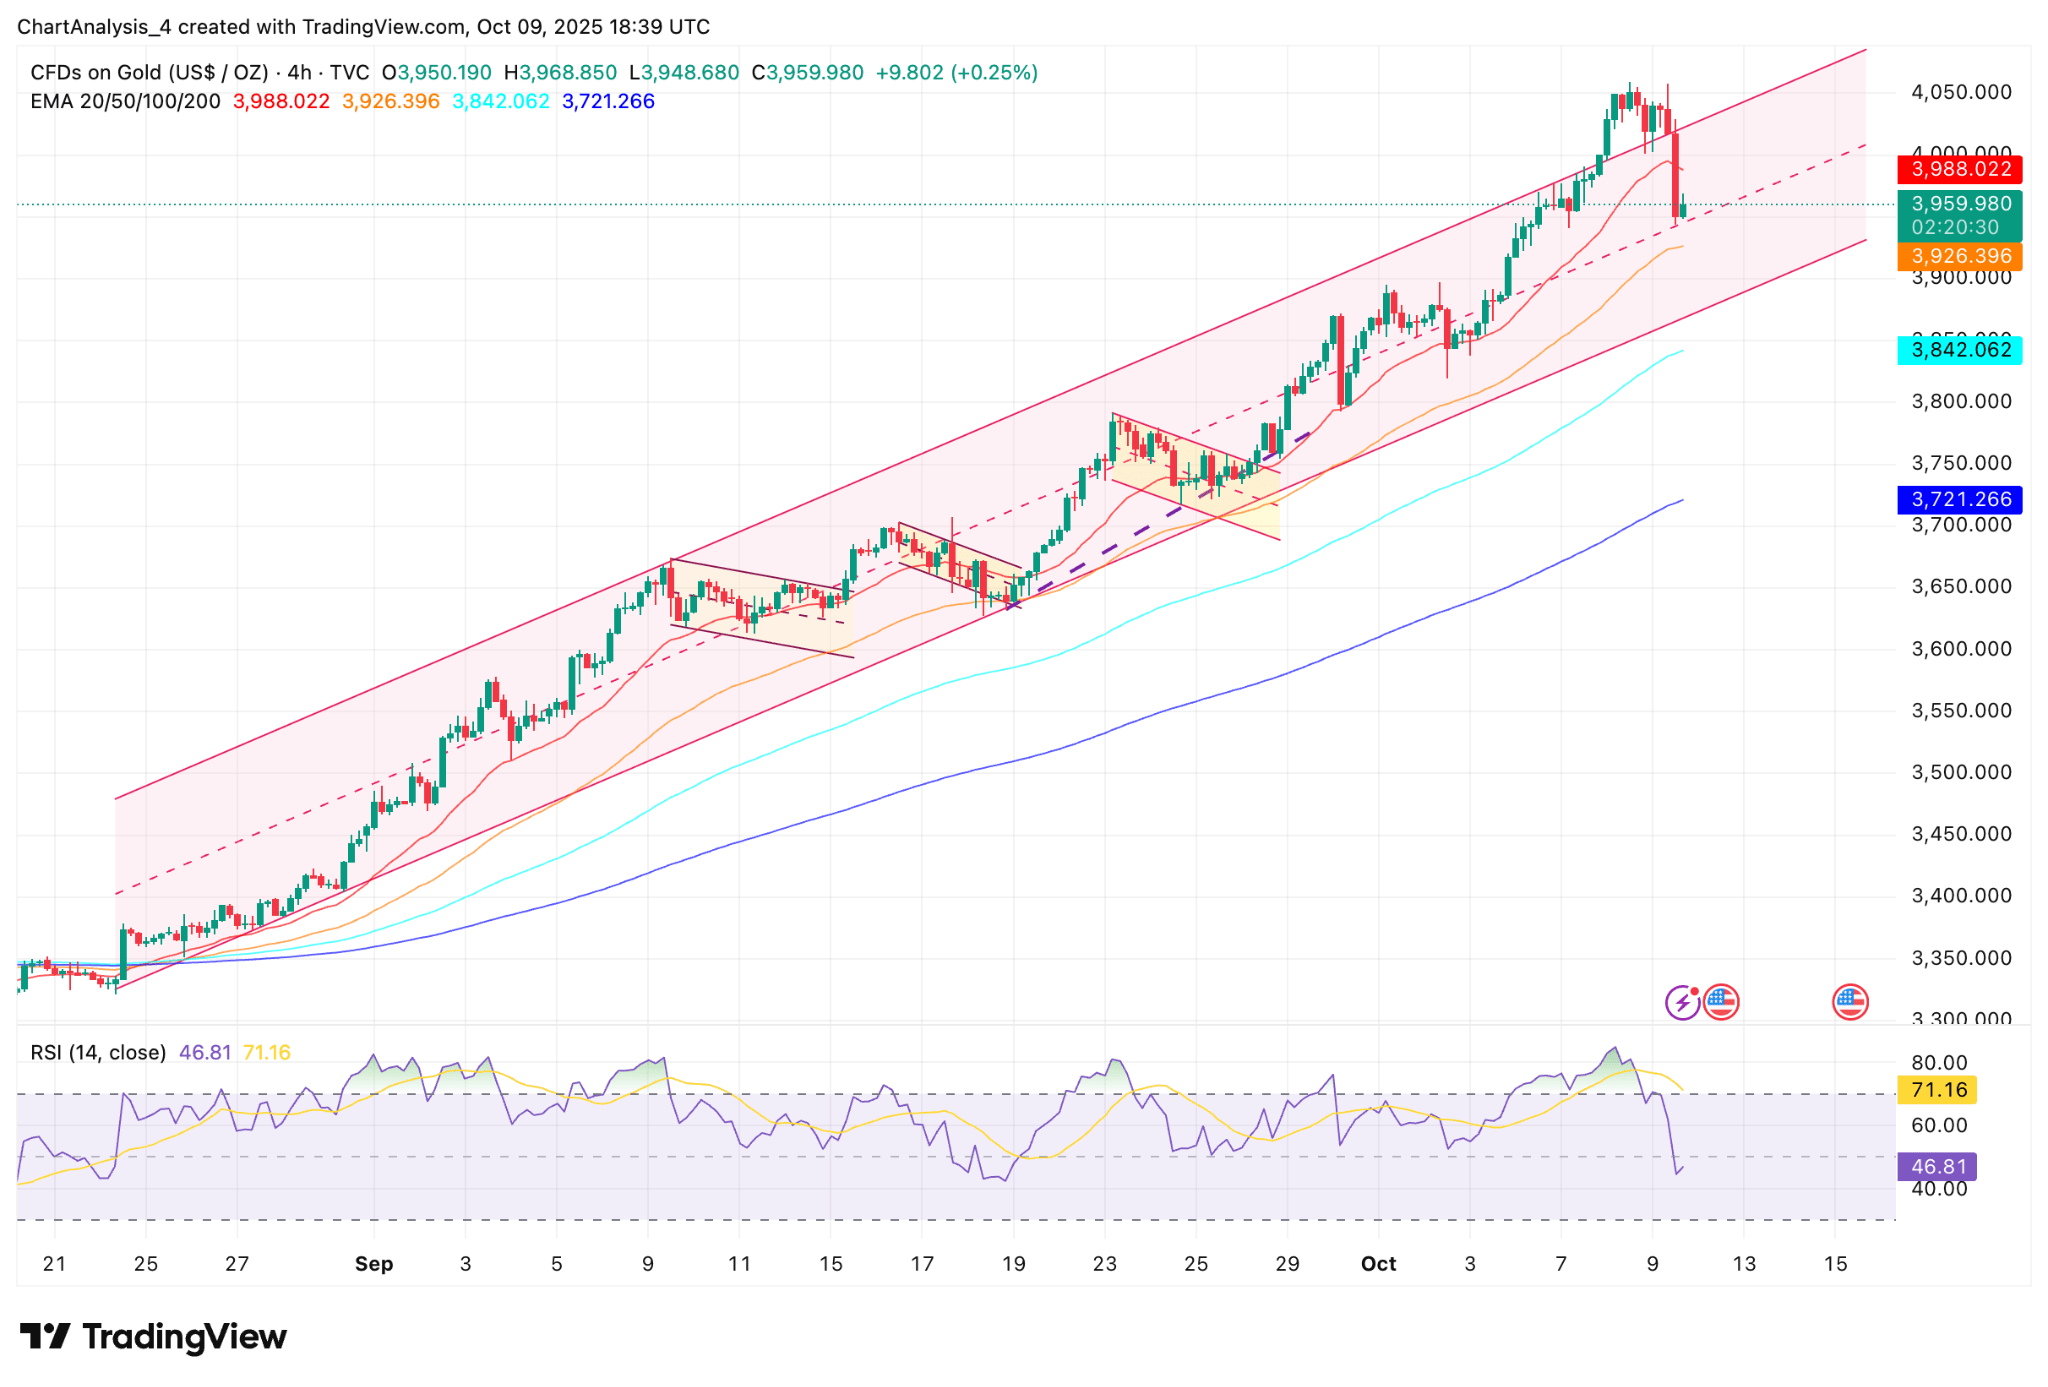This screenshot has height=1387, width=2048.
Task: Click the green 3,959.980 current price tag
Action: (x=1958, y=203)
